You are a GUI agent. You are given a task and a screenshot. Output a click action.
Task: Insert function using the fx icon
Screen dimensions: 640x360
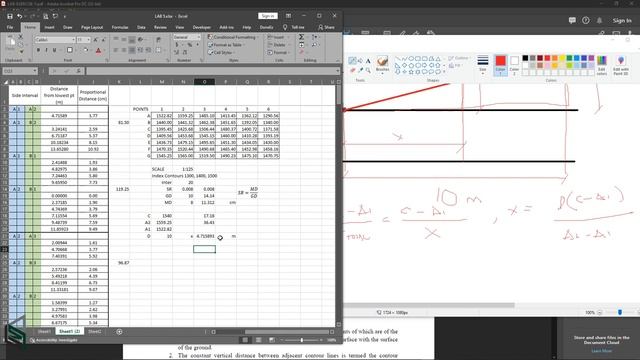click(x=78, y=71)
